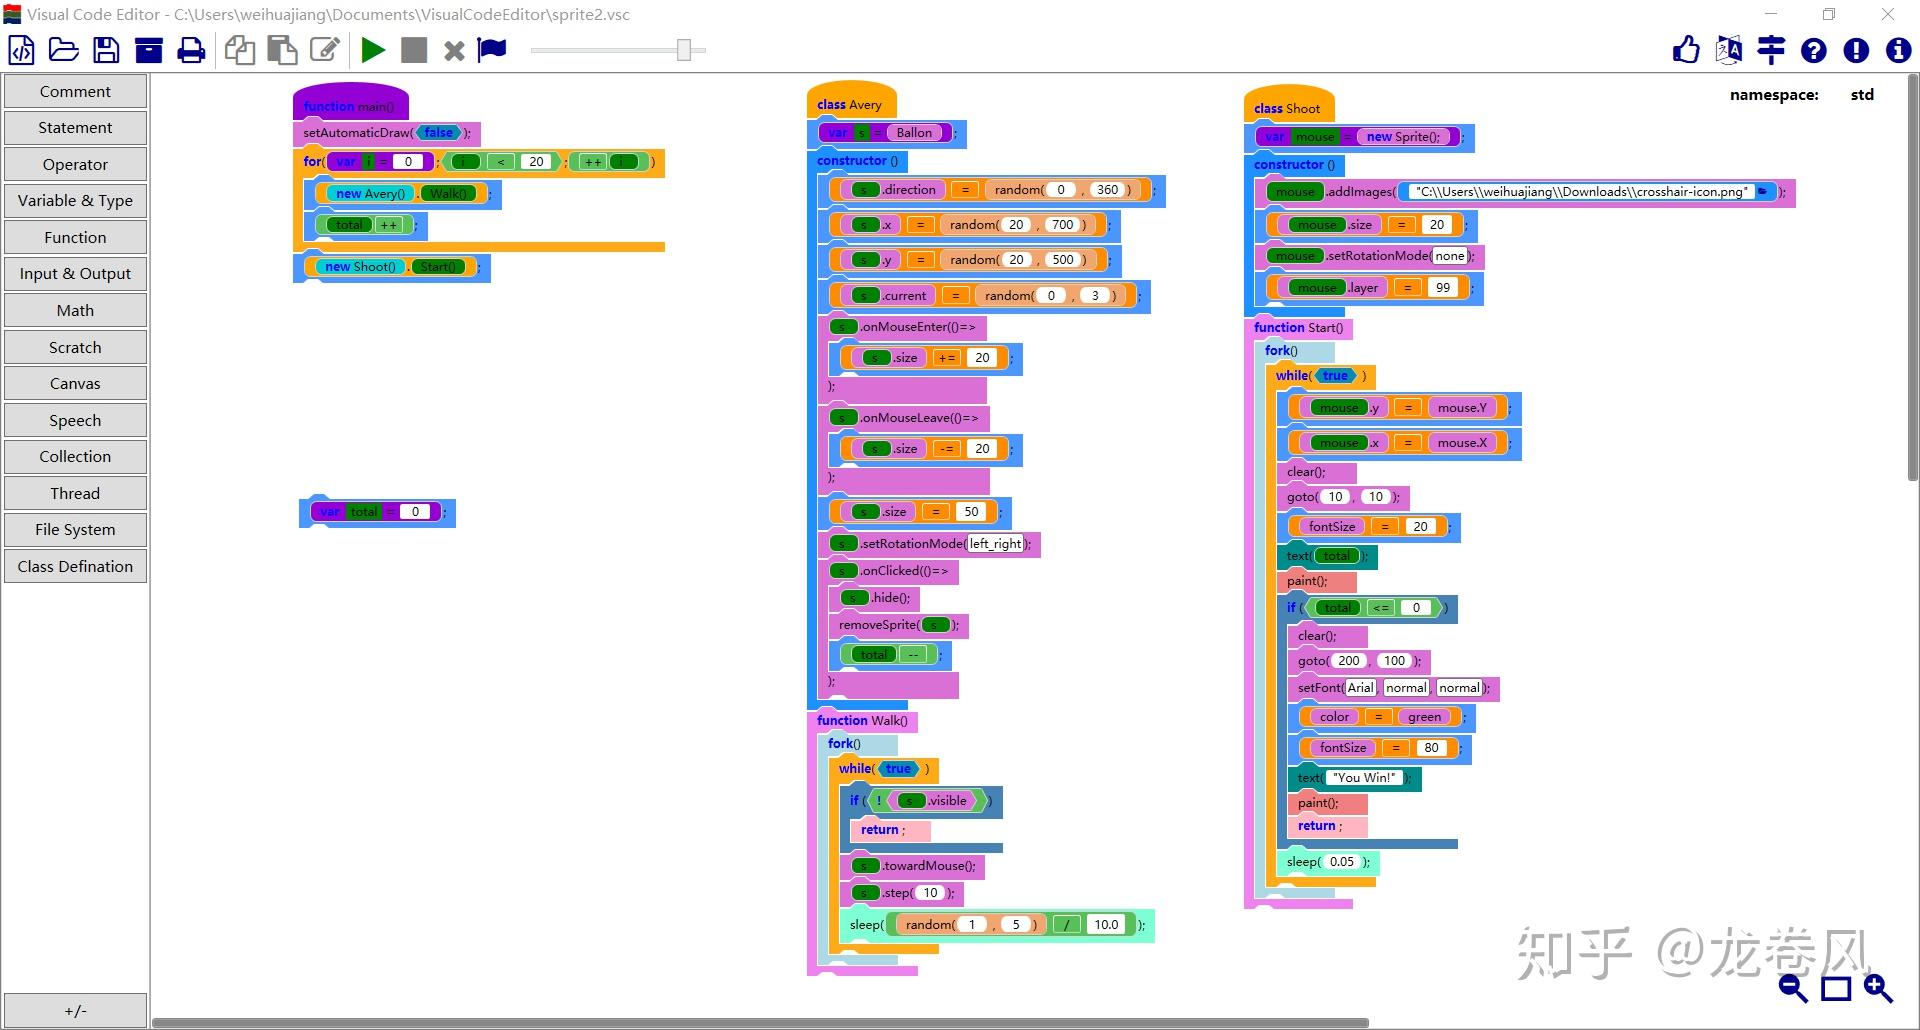Open the Statement block category
Image resolution: width=1920 pixels, height=1030 pixels.
tap(75, 127)
